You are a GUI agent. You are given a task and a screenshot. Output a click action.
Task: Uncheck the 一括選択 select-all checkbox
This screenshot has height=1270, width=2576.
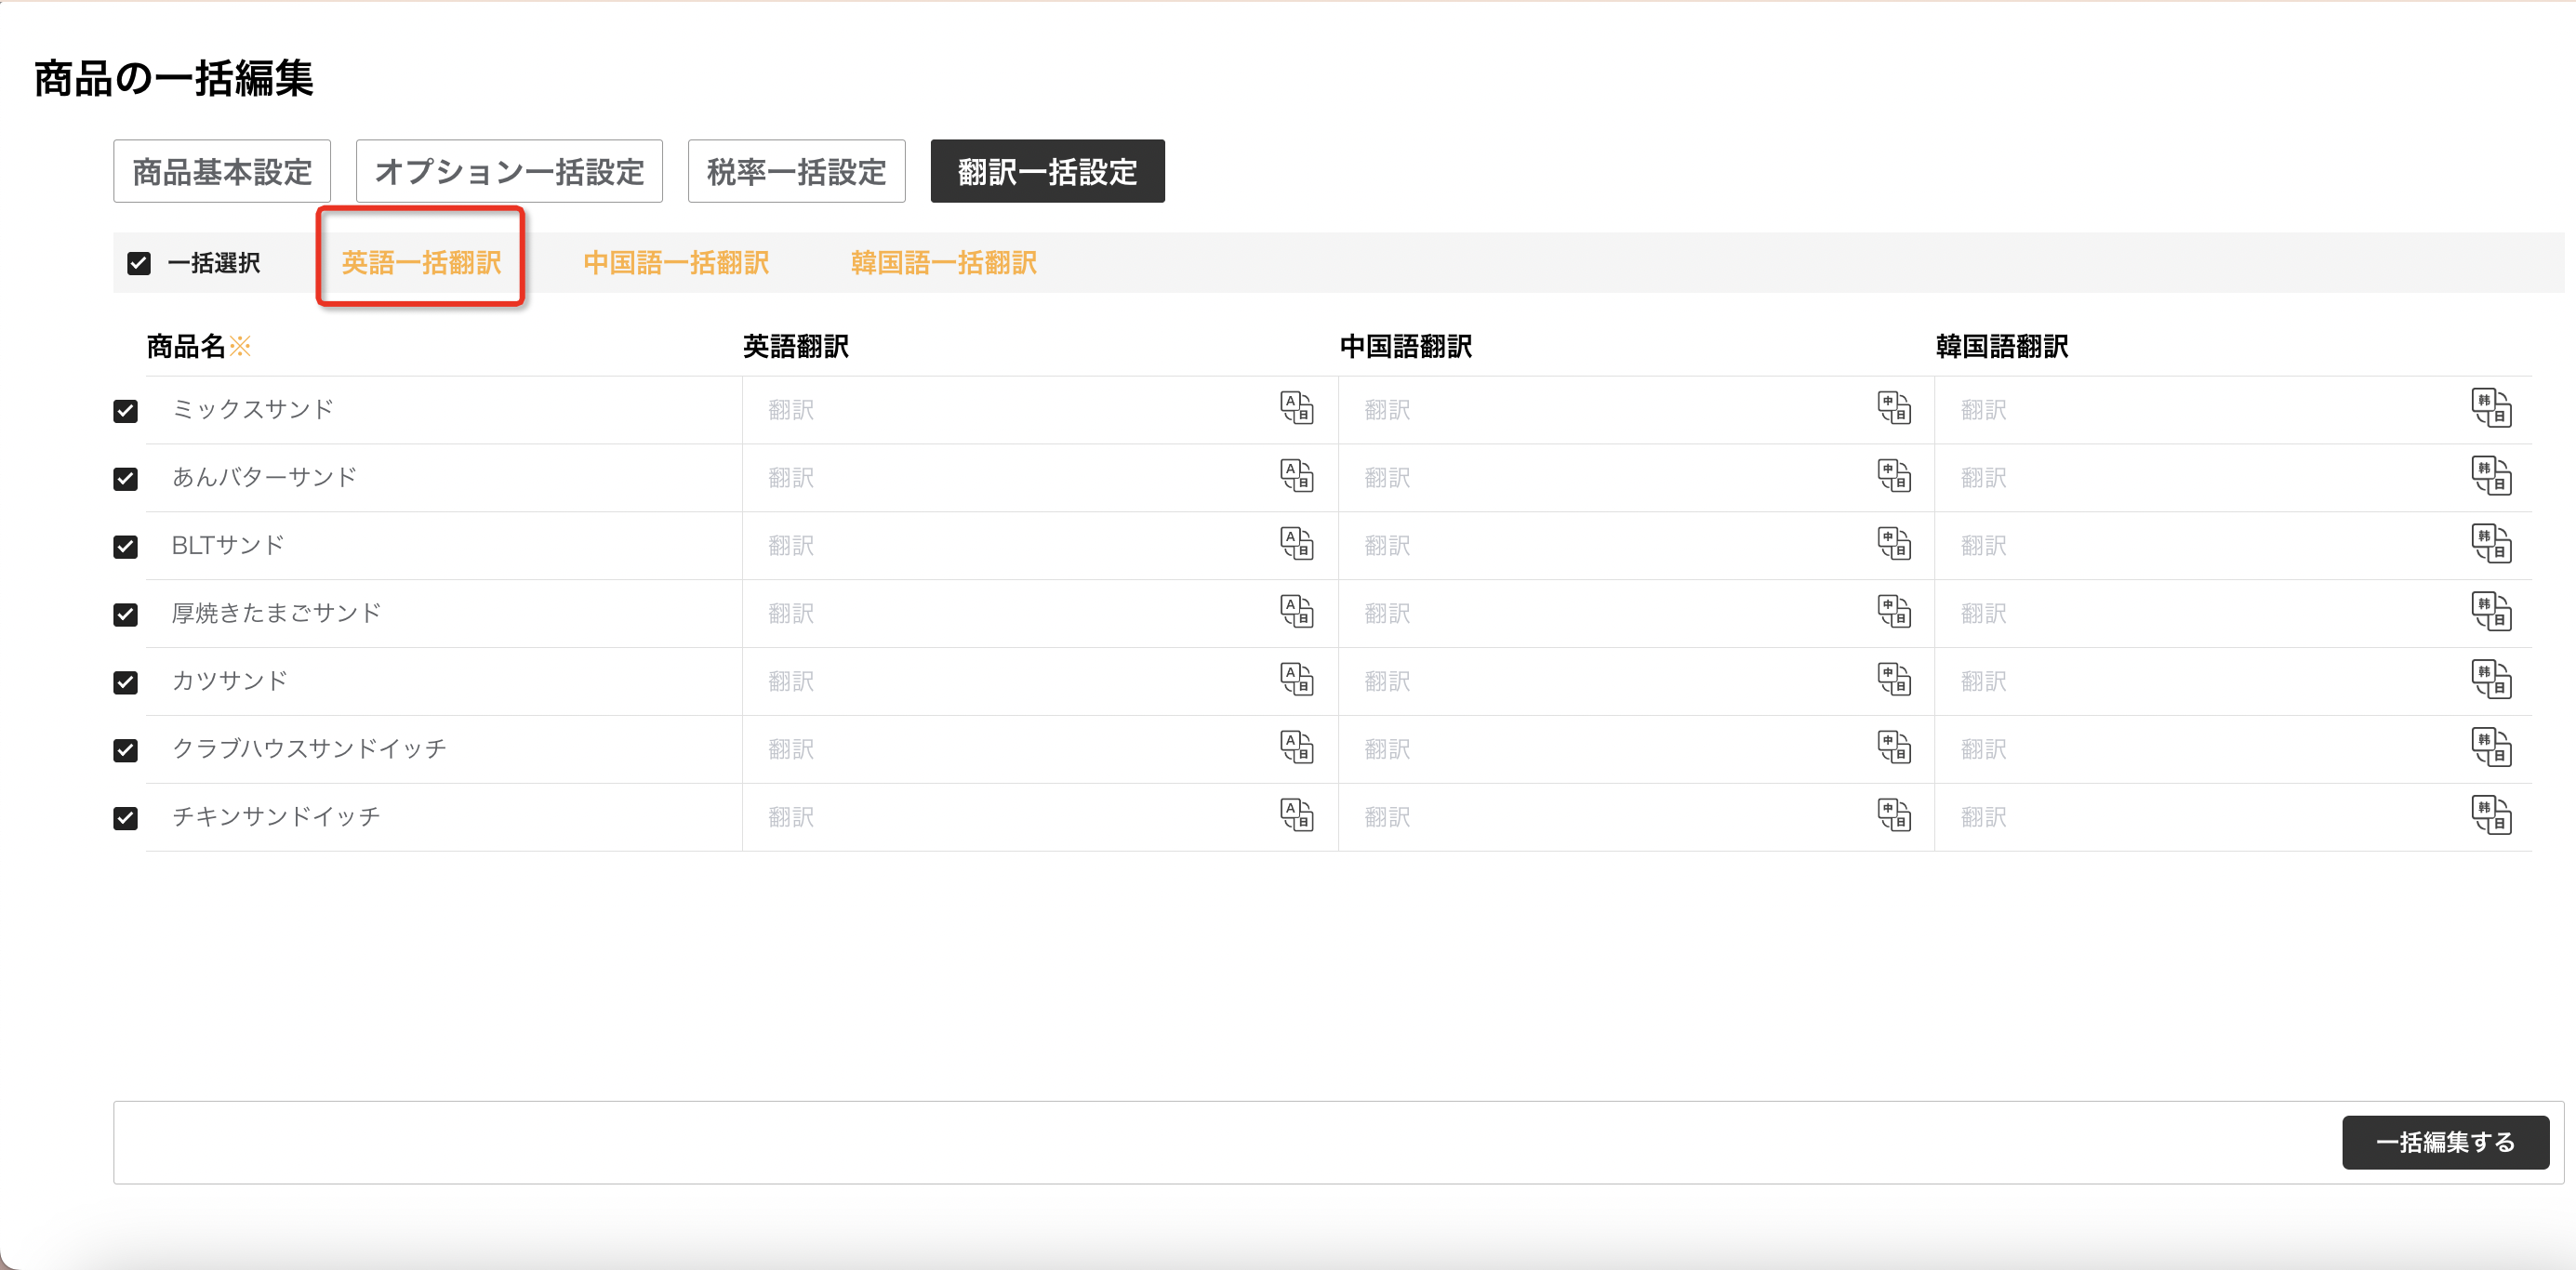coord(139,263)
